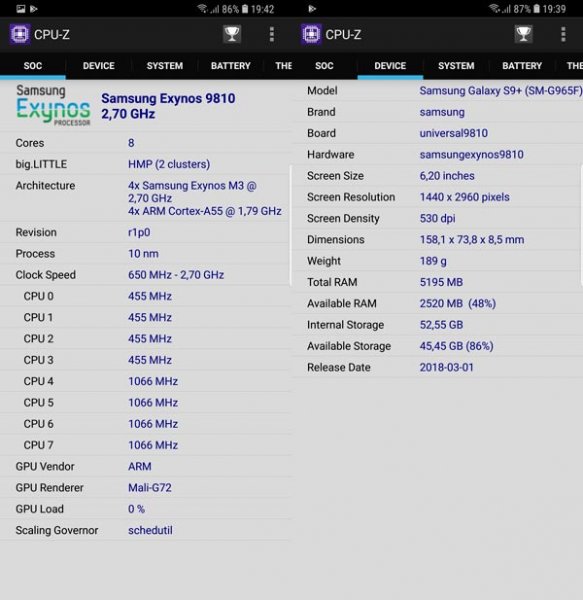This screenshot has width=583, height=600.
Task: Tap GPU Vendor value 'ARM'
Action: point(140,466)
